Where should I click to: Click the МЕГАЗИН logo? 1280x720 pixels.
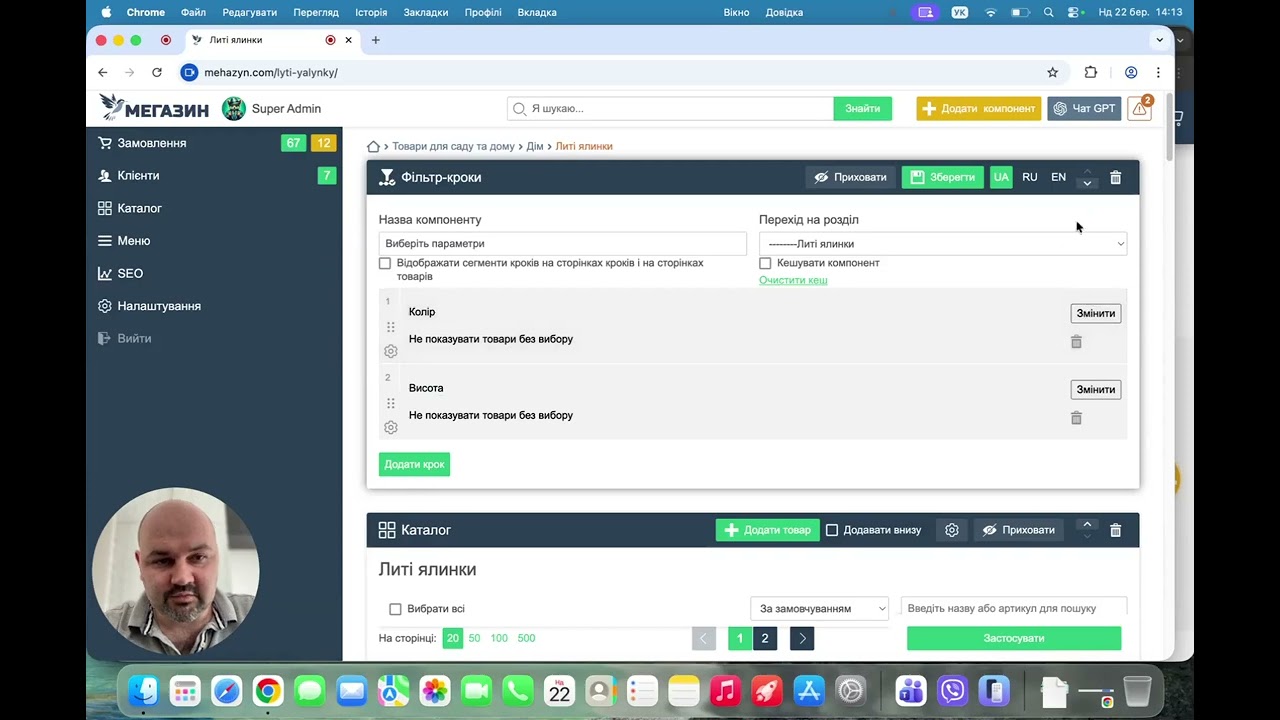tap(154, 108)
